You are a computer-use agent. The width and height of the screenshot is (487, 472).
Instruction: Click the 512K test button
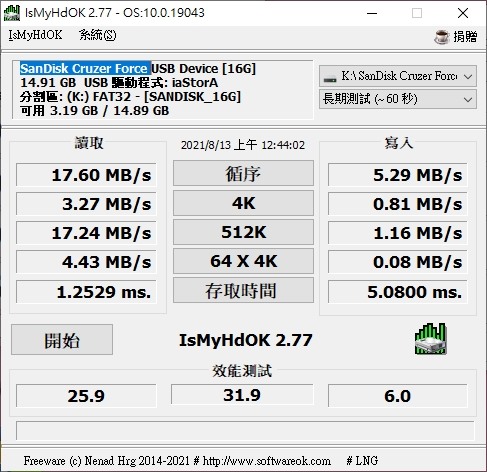[x=243, y=232]
